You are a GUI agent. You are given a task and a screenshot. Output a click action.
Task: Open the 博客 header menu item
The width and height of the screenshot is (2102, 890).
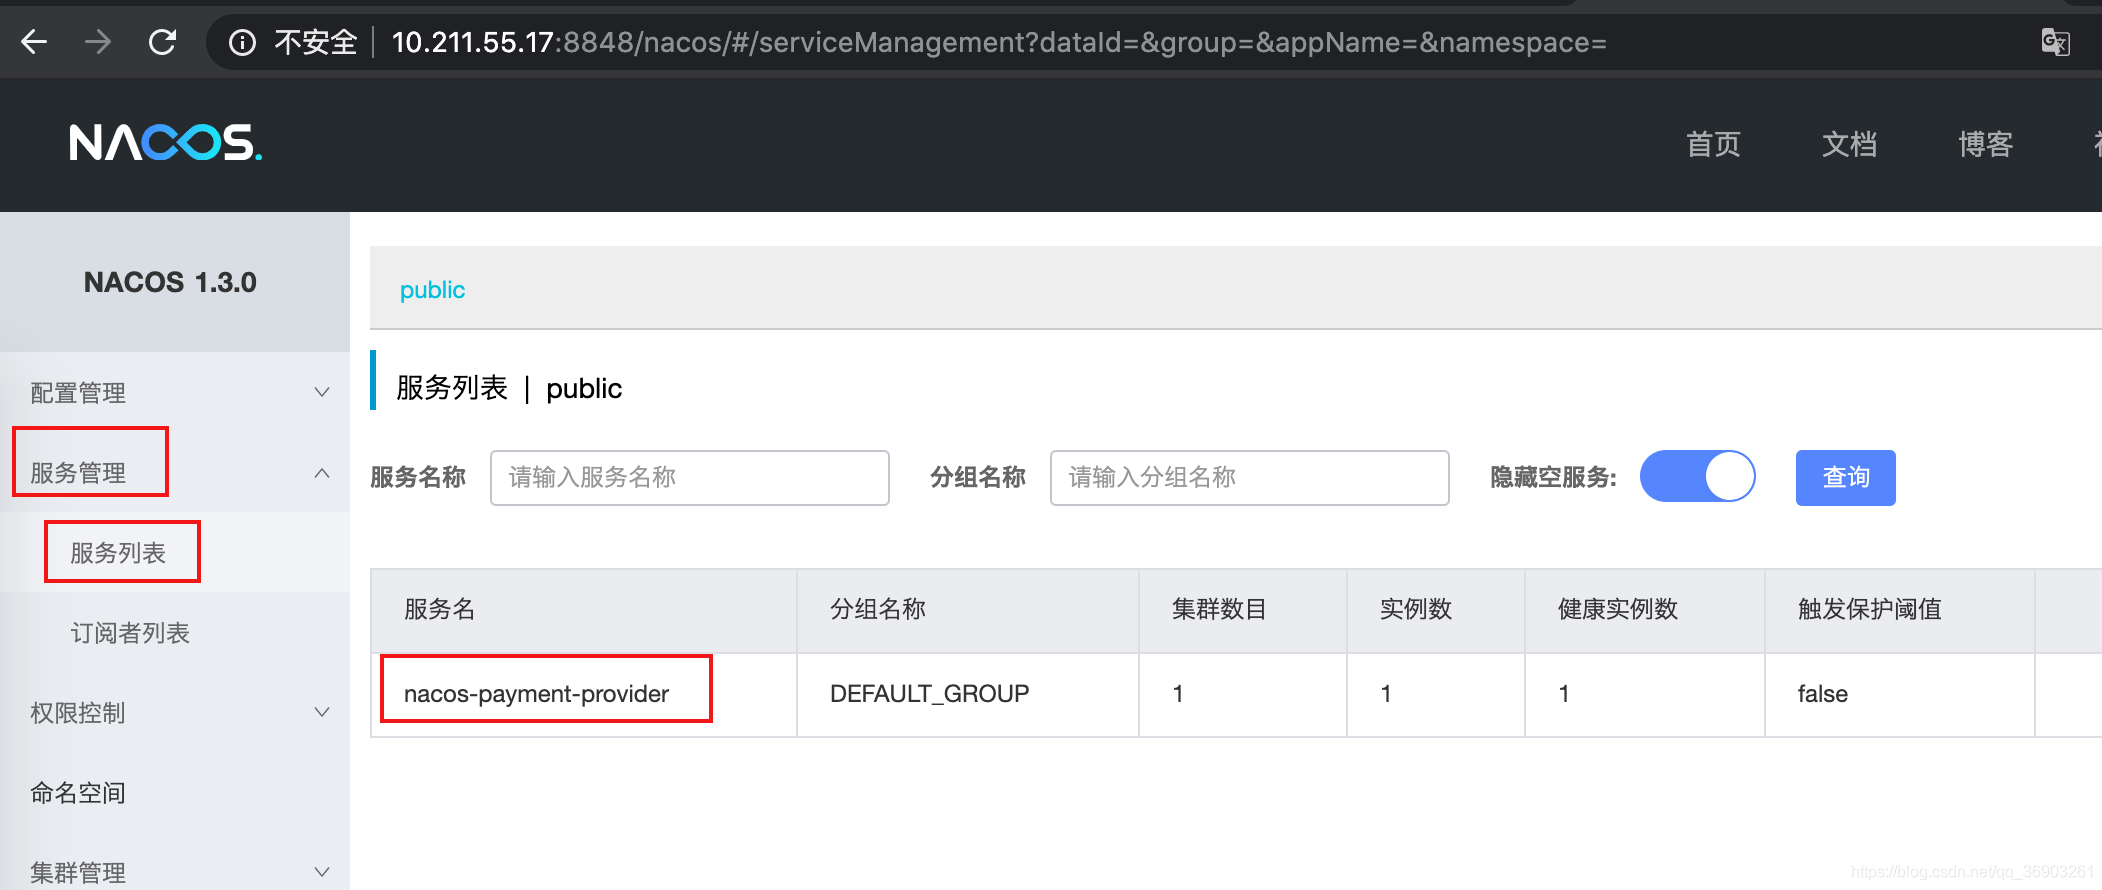pos(1985,144)
